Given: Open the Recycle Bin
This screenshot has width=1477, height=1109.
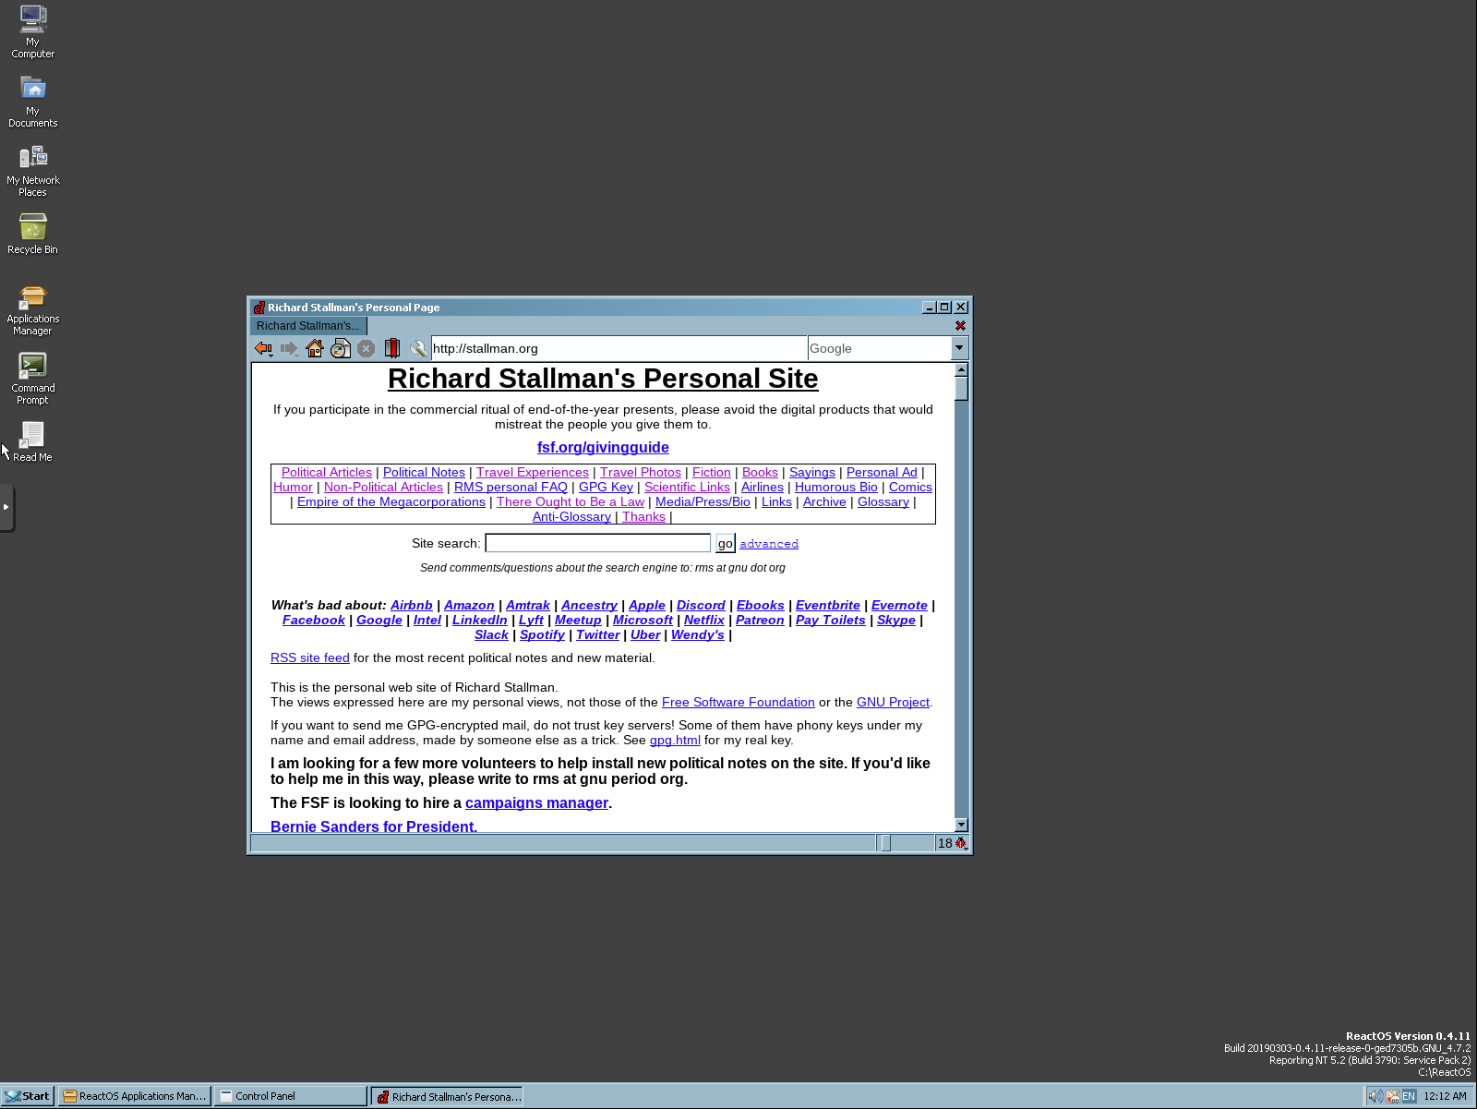Looking at the screenshot, I should 33,233.
